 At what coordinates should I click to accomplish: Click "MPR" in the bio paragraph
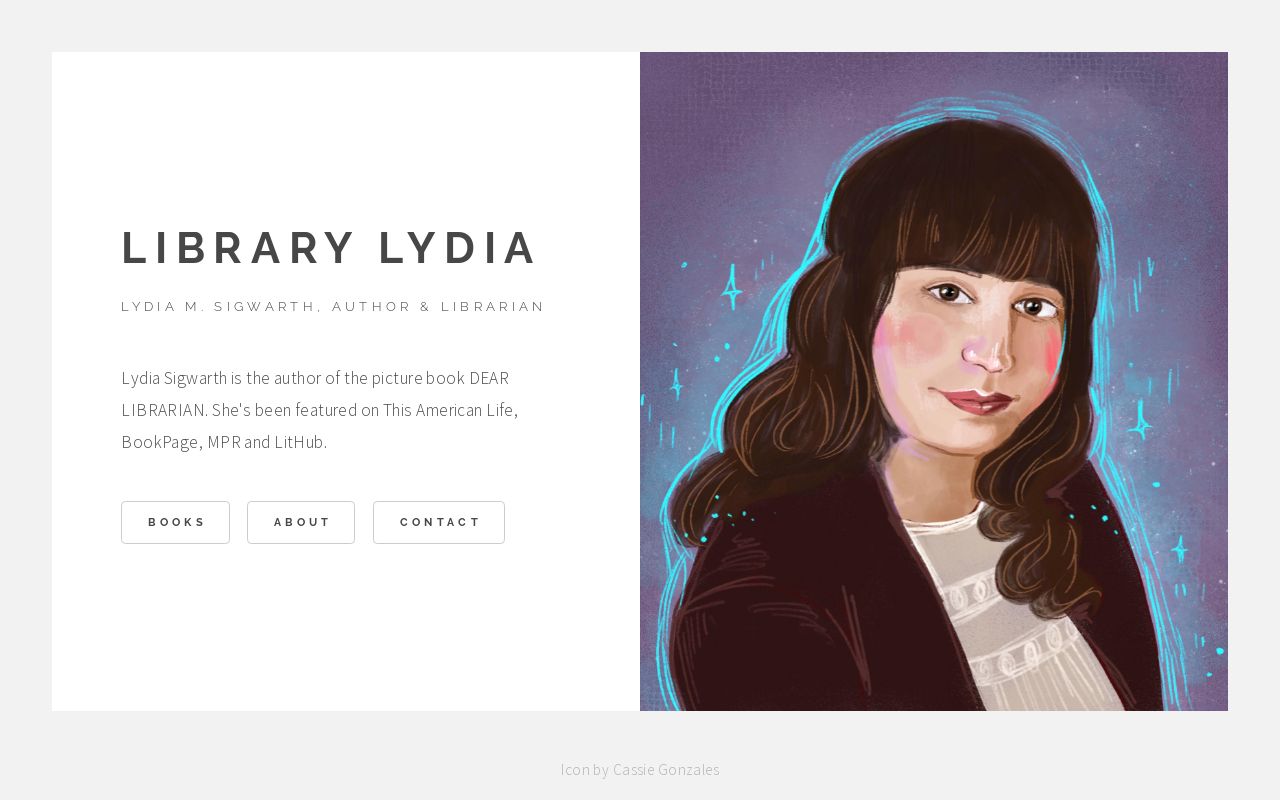coord(224,442)
